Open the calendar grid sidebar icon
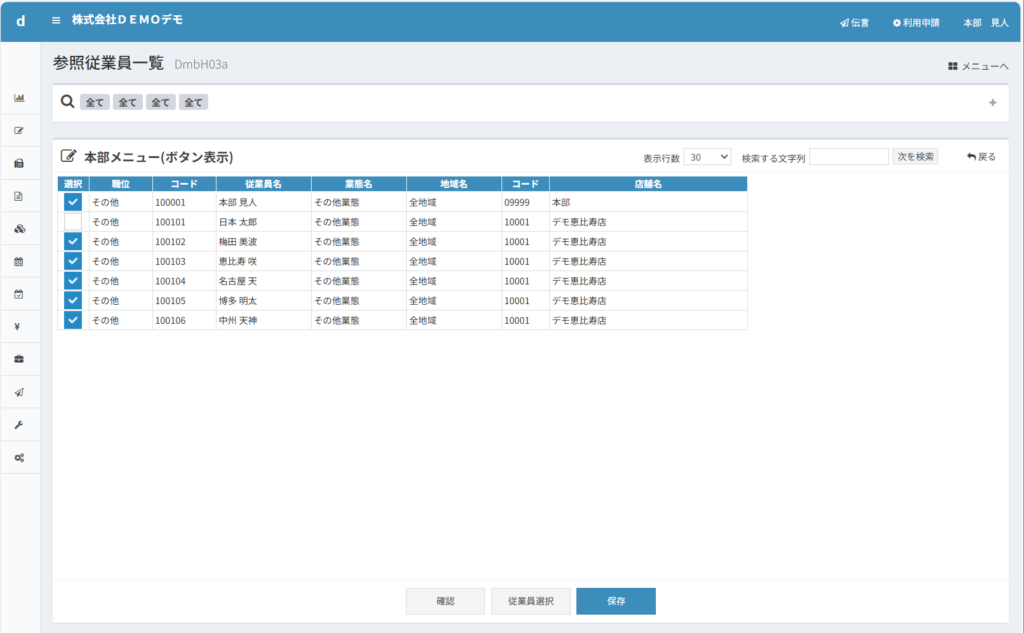This screenshot has height=633, width=1024. [19, 261]
